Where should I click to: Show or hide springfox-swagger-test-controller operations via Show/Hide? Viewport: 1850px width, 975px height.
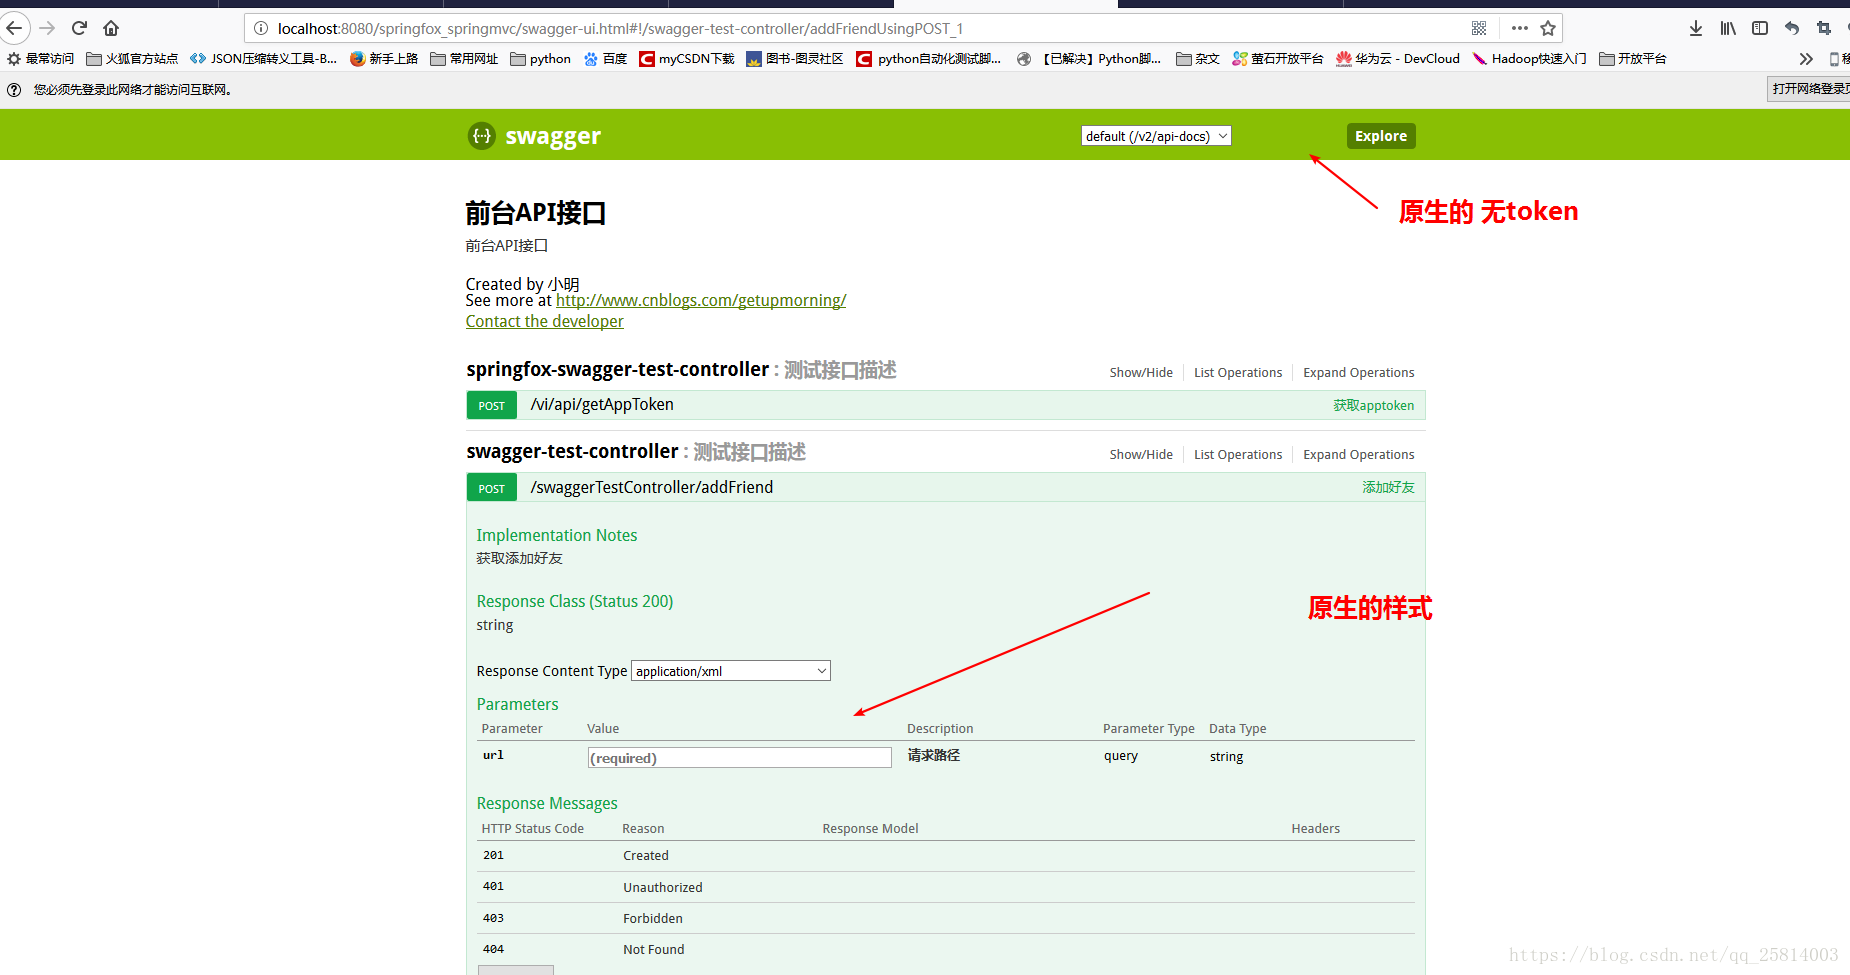point(1140,372)
